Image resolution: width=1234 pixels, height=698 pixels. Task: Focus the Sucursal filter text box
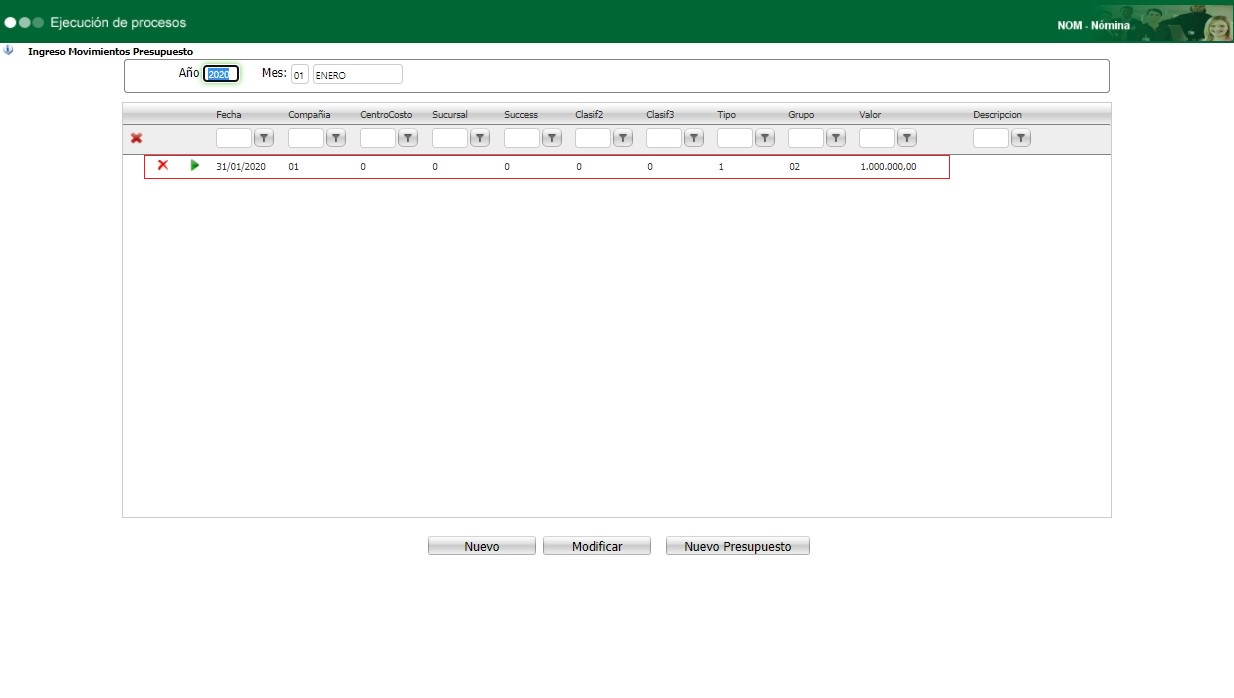coord(450,138)
